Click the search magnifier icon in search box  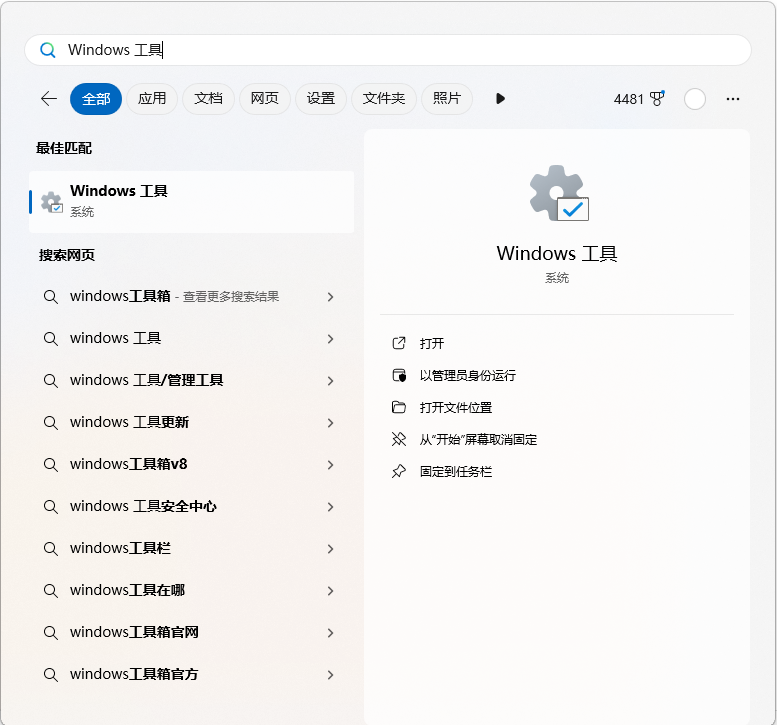(48, 50)
